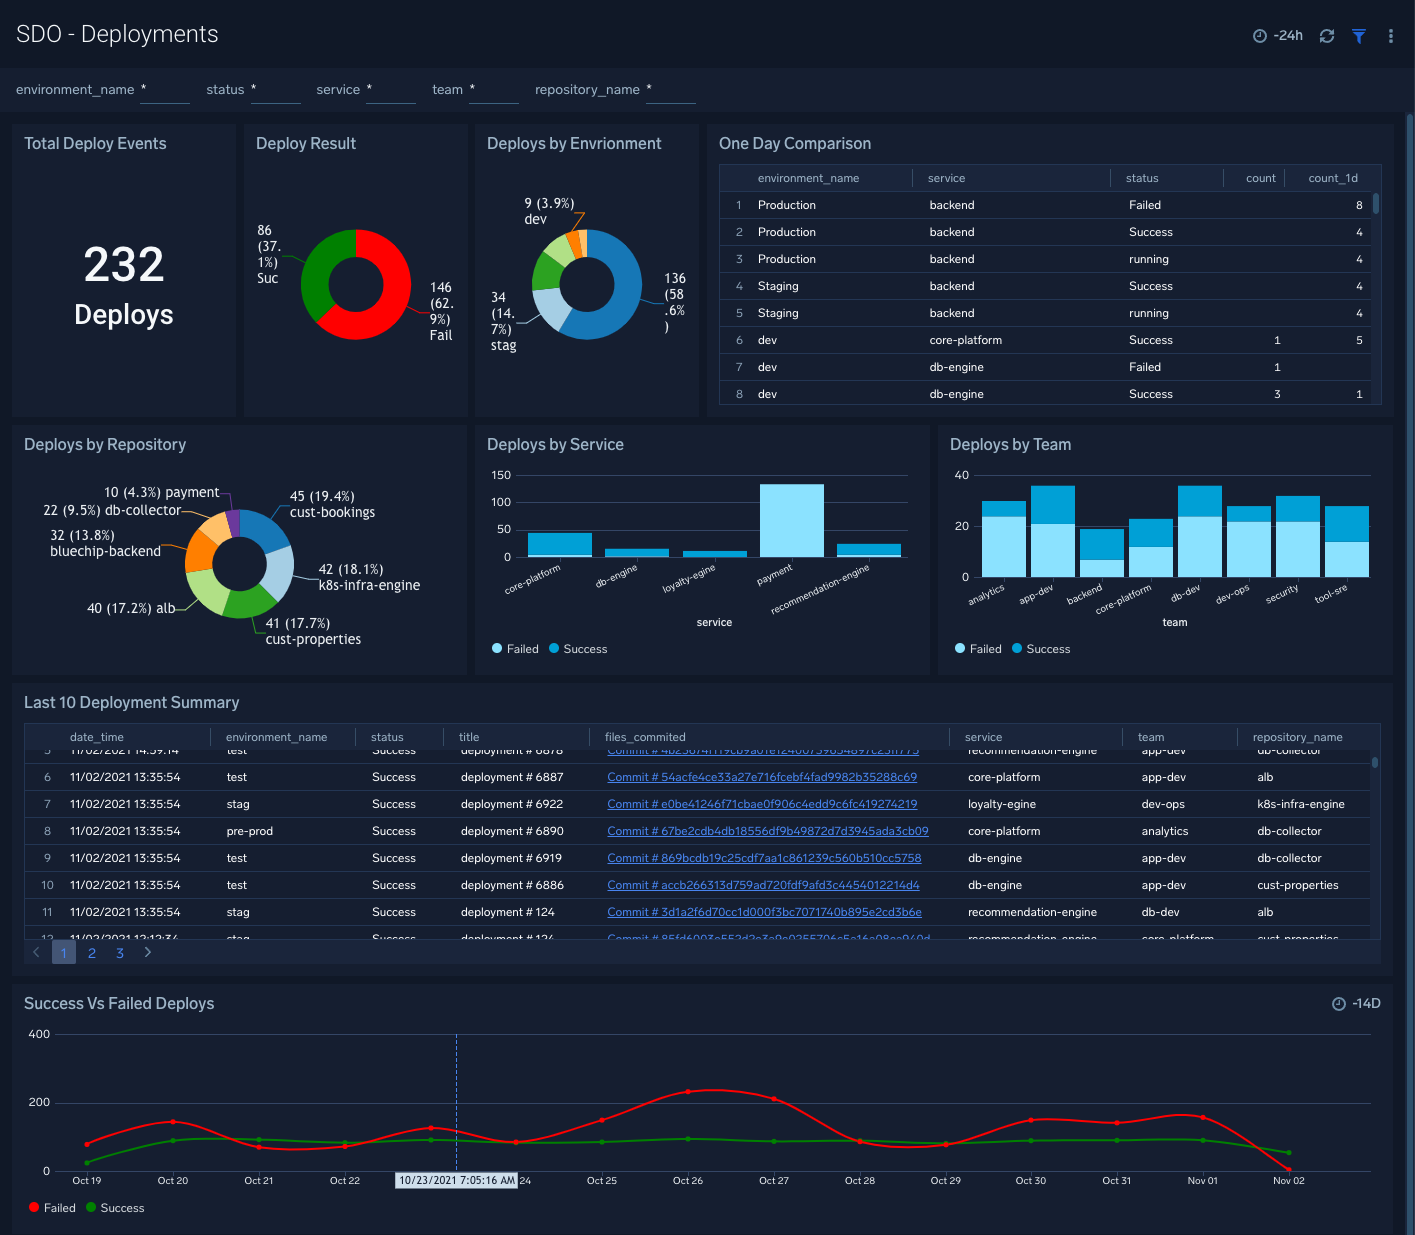This screenshot has height=1235, width=1415.
Task: Open the repository_name filter field
Action: pyautogui.click(x=671, y=90)
